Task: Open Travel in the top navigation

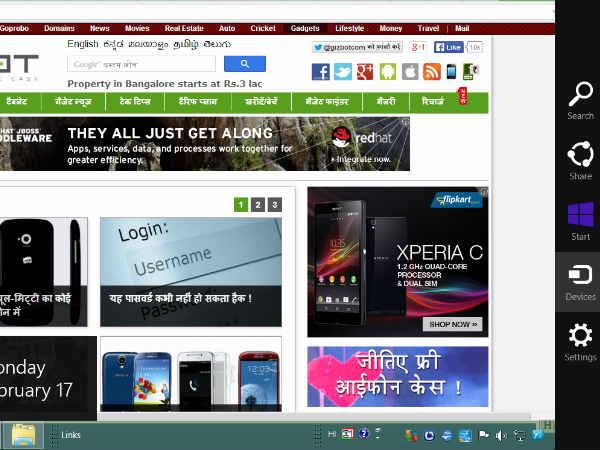Action: tap(428, 28)
